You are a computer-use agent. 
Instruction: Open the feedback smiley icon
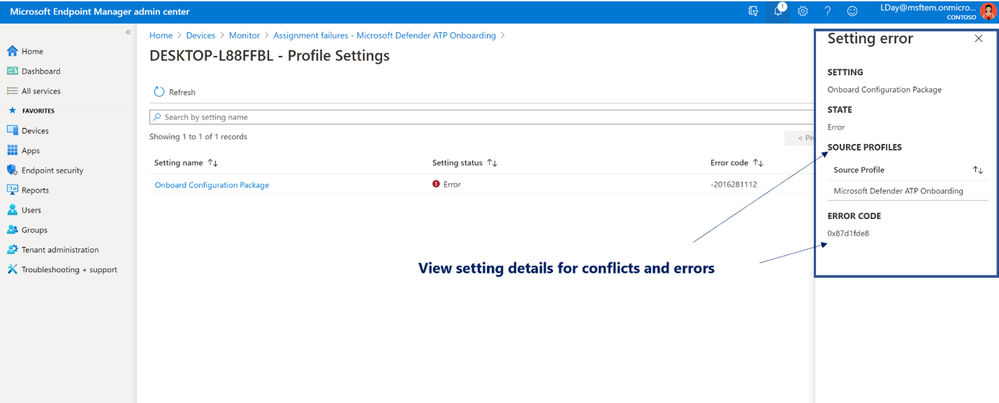pos(852,11)
